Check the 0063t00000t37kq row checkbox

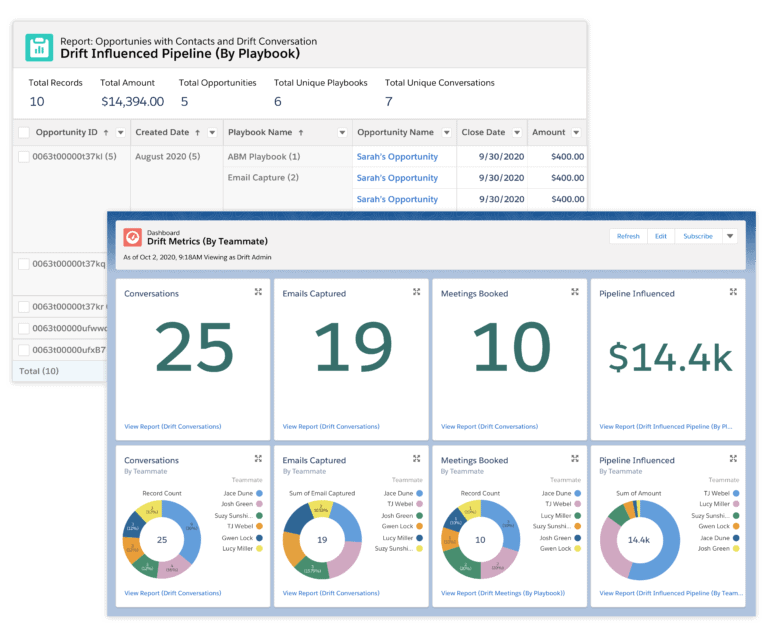click(24, 264)
